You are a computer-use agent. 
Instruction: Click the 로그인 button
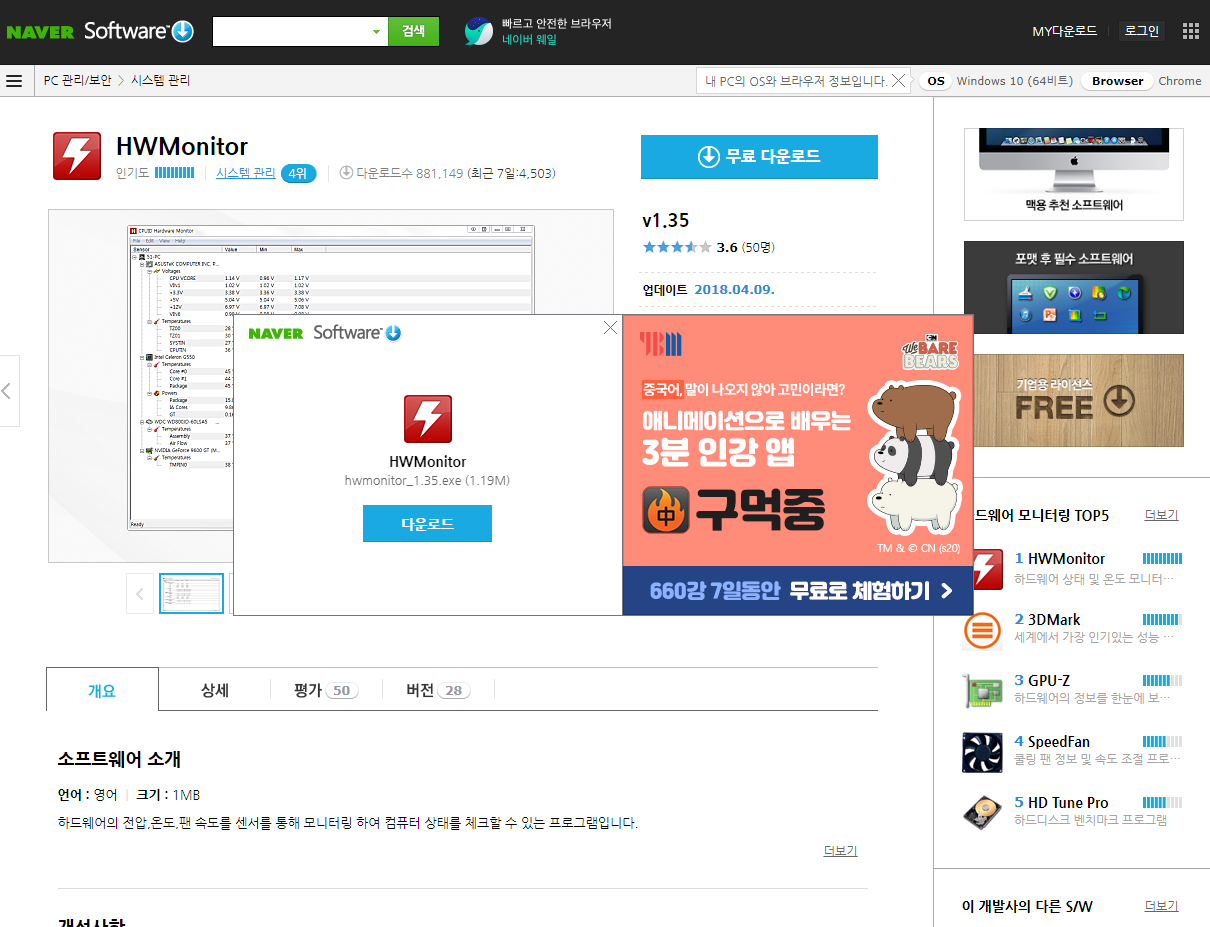[1142, 31]
